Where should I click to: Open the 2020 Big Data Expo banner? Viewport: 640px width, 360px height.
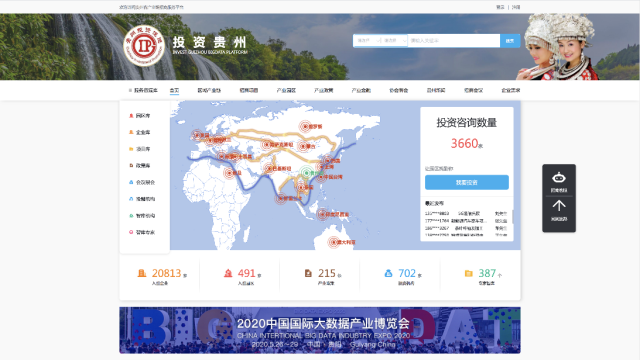(x=320, y=330)
